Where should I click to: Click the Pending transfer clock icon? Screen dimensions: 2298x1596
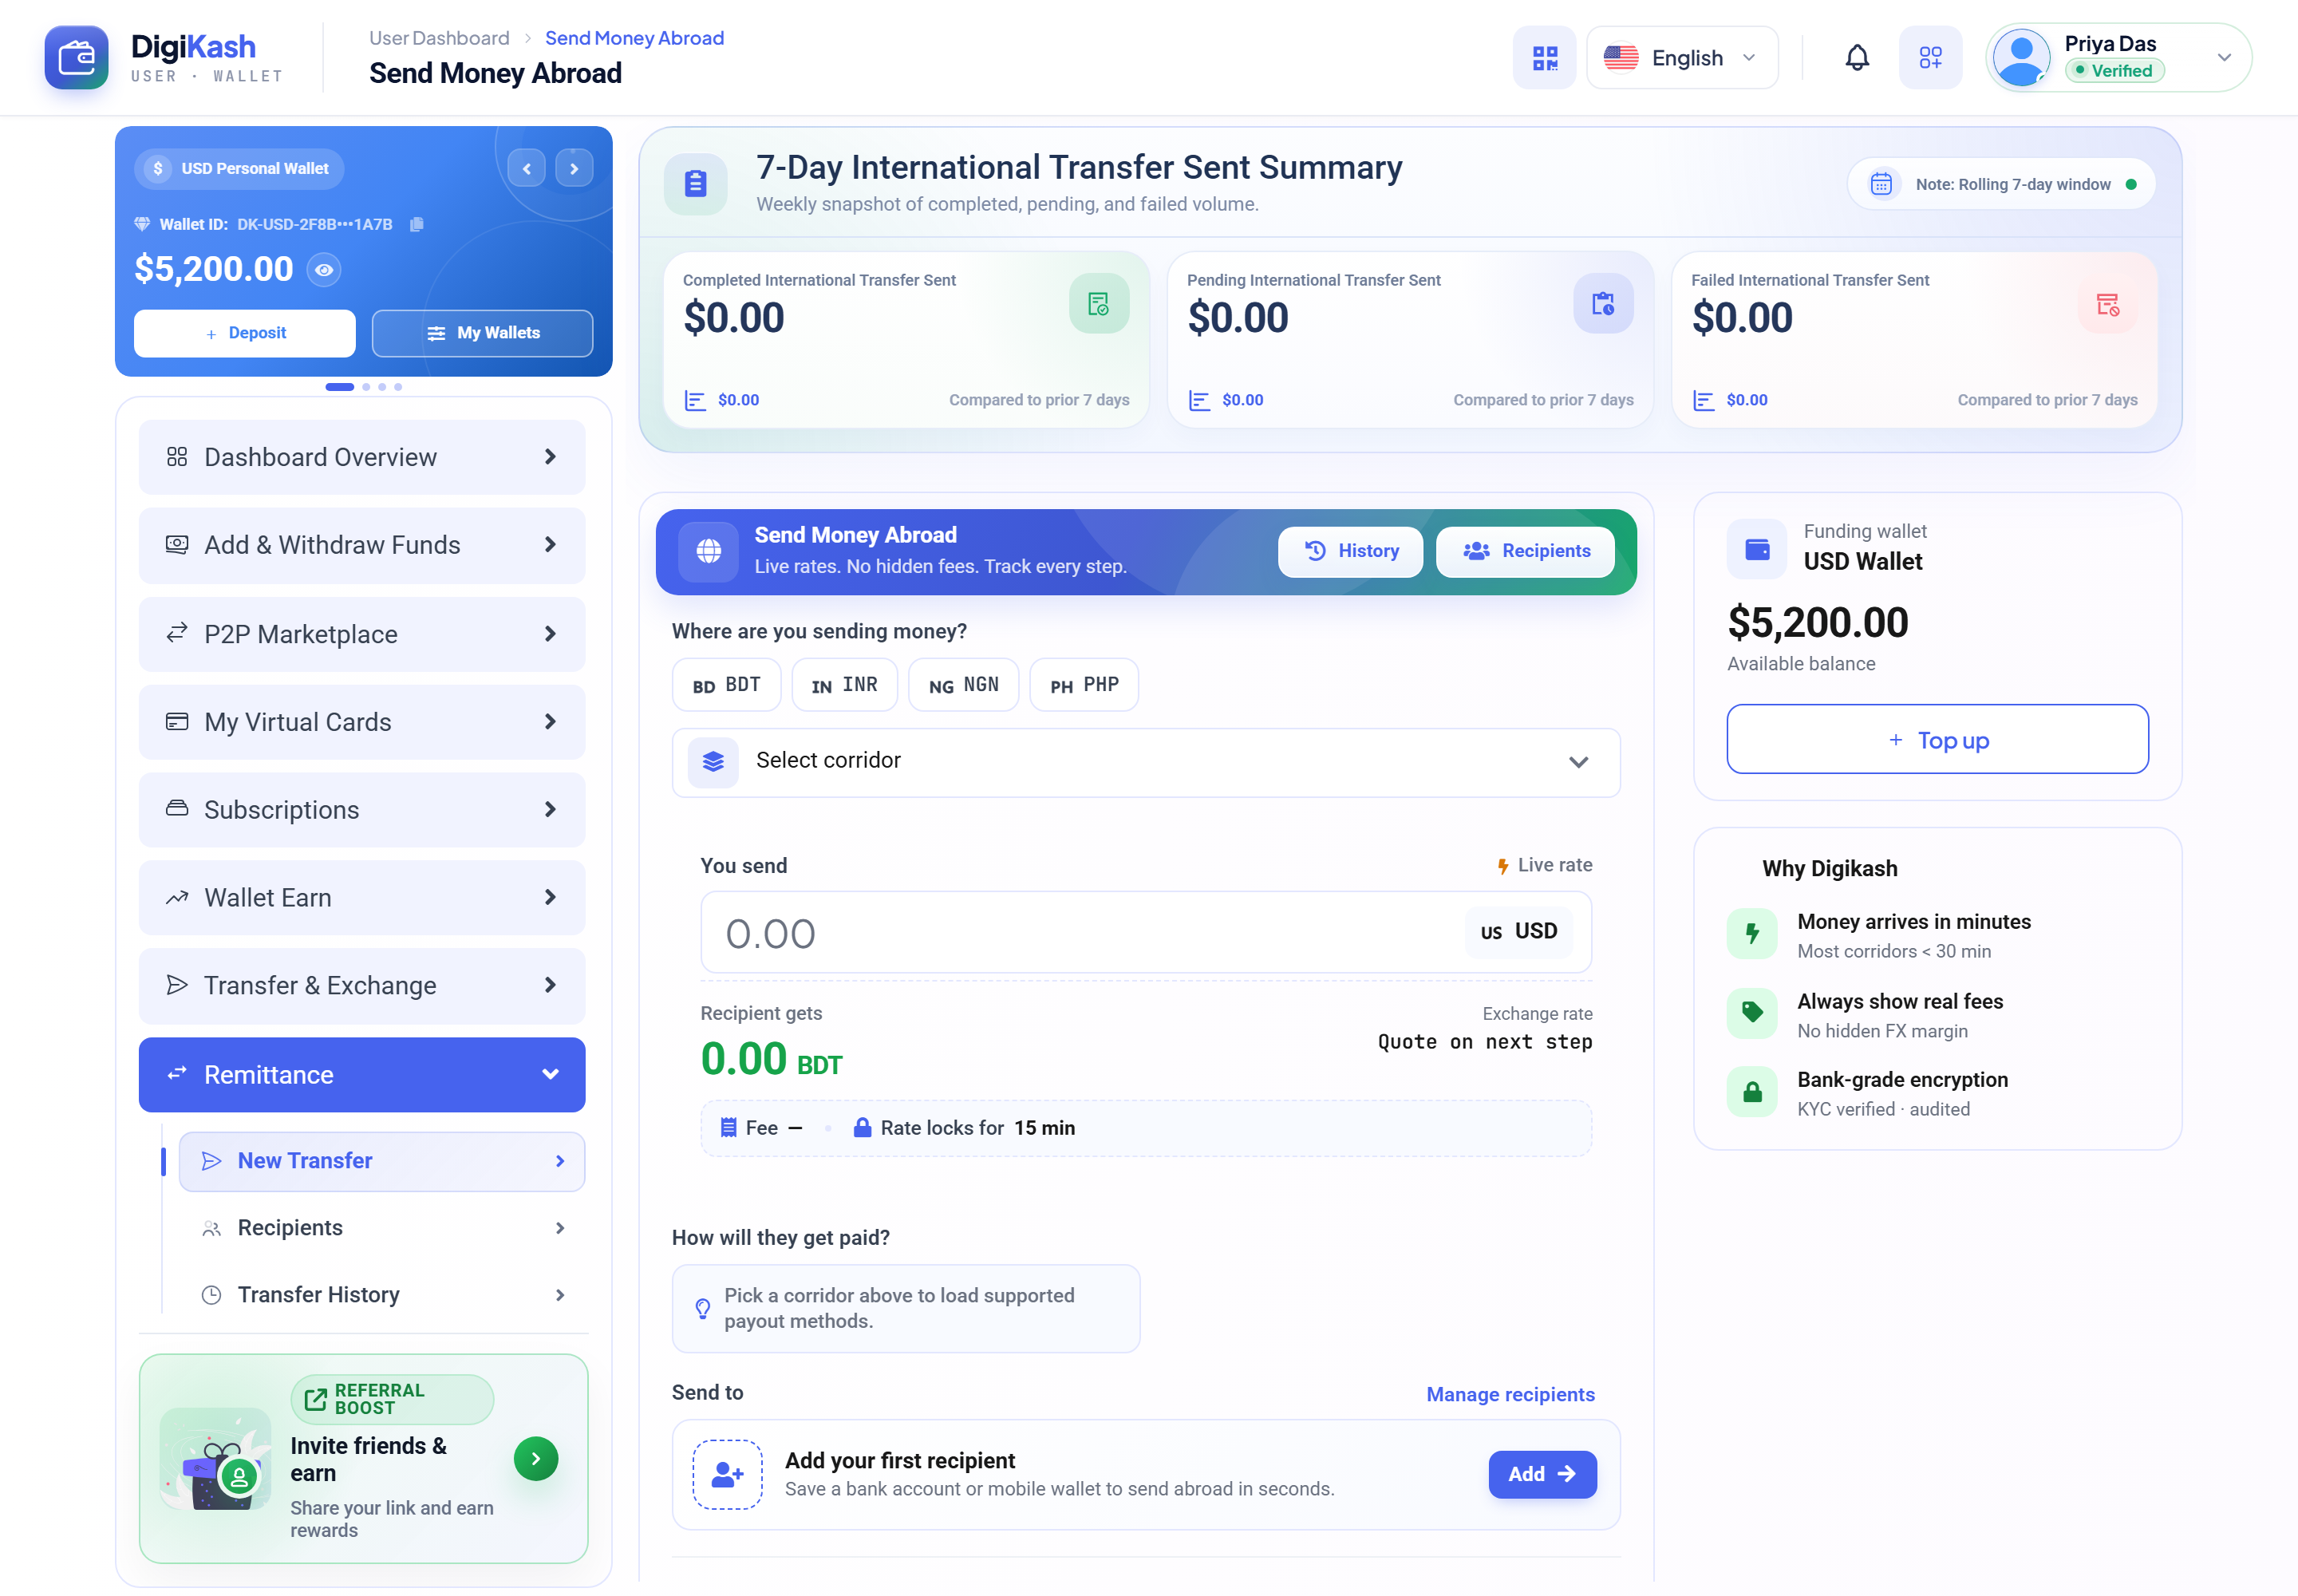(1603, 304)
